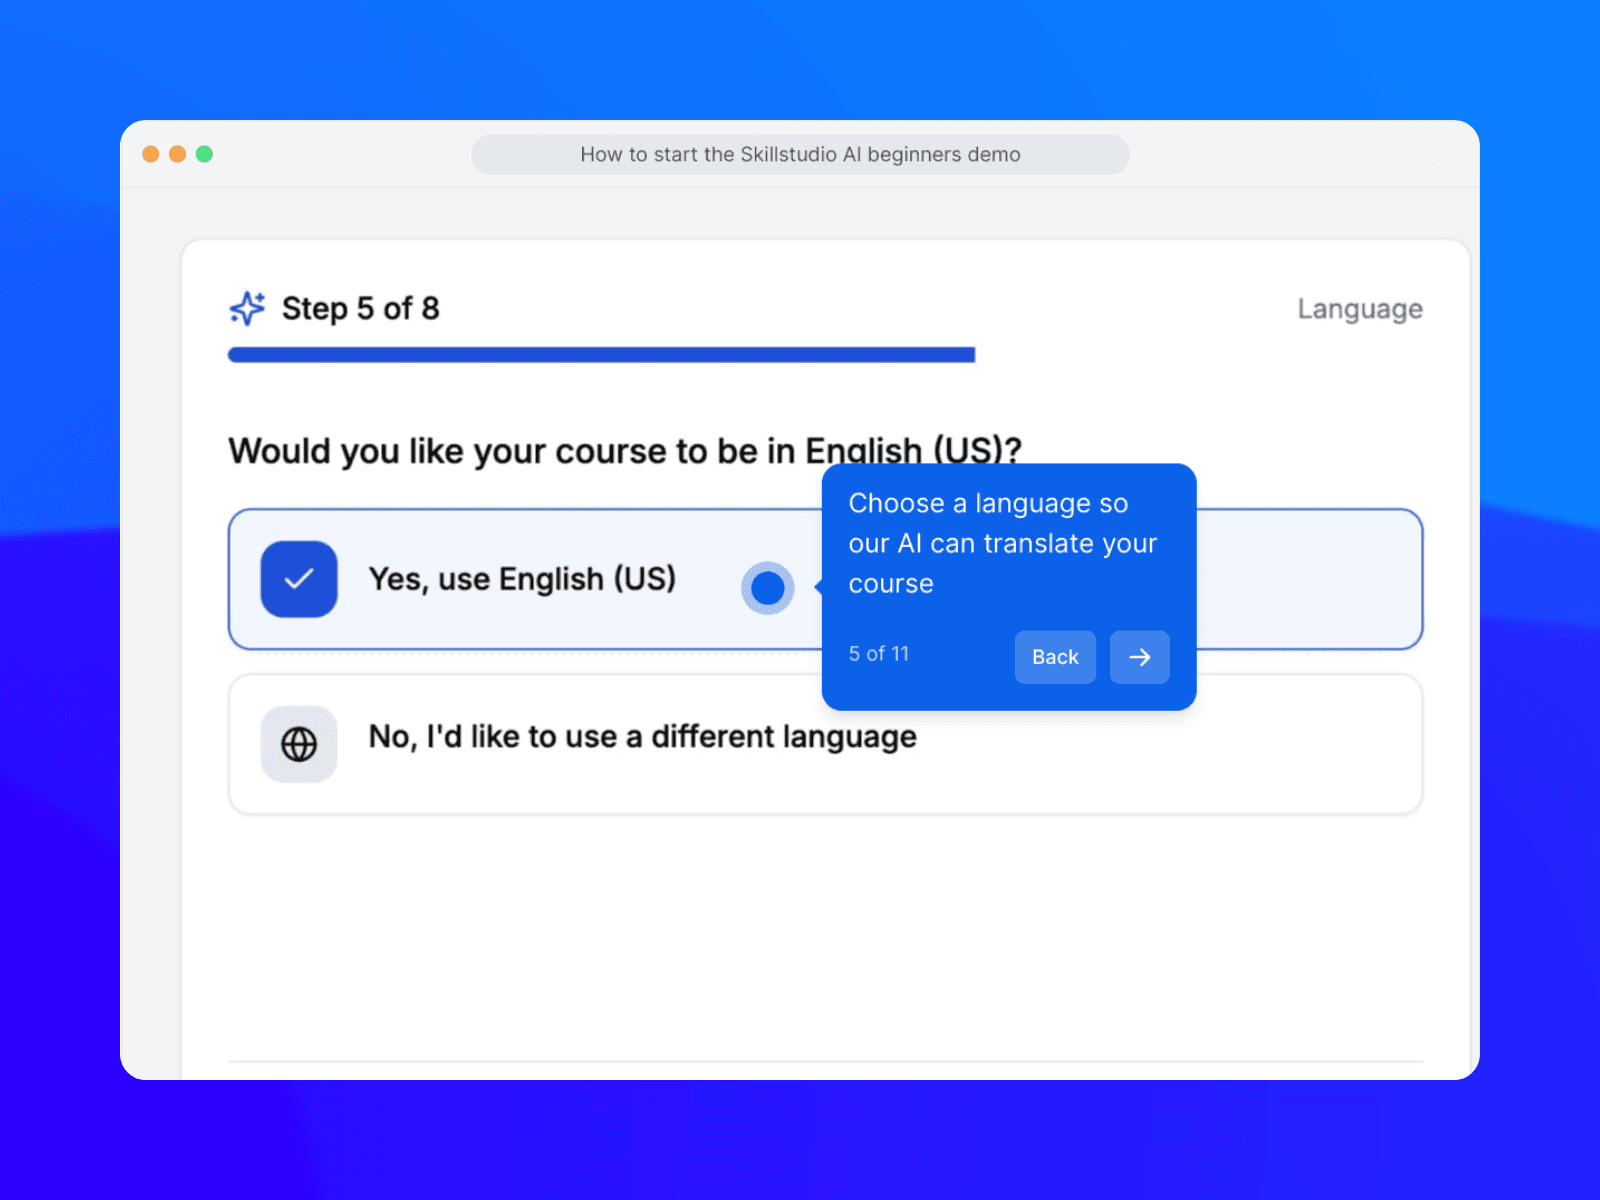Advance the tour with the arrow button
This screenshot has height=1200, width=1600.
(x=1140, y=657)
